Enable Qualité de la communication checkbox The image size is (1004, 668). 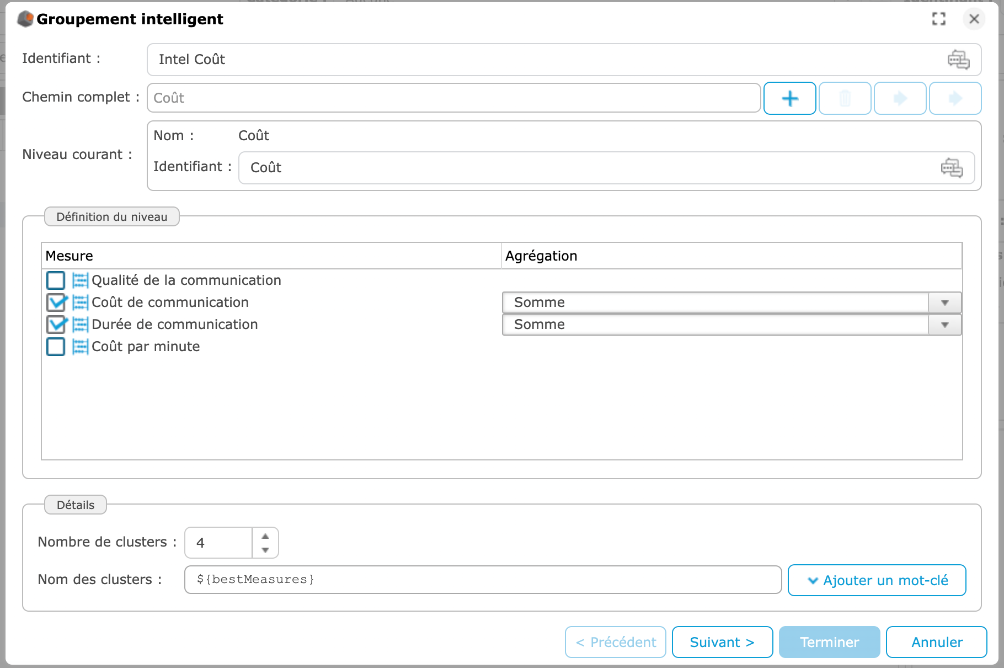pos(56,280)
